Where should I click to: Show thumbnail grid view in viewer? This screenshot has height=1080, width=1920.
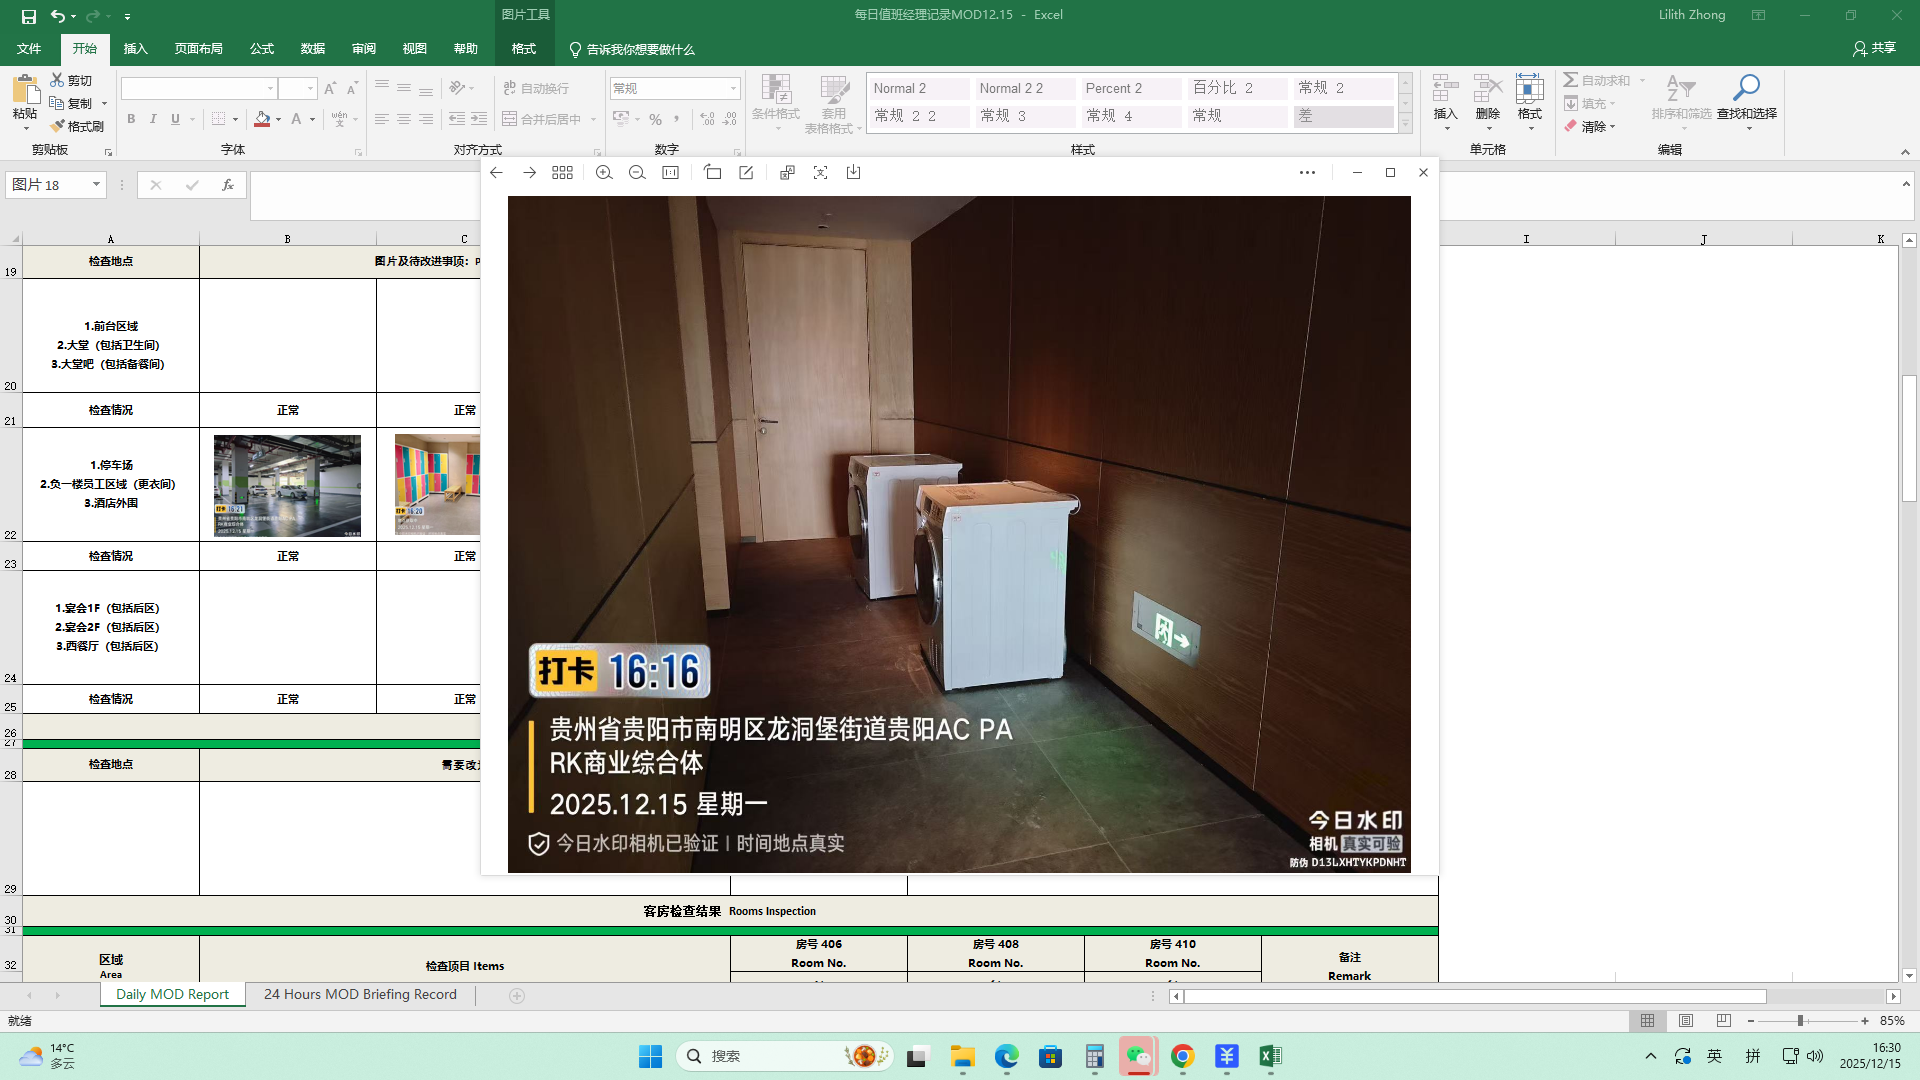(x=562, y=173)
